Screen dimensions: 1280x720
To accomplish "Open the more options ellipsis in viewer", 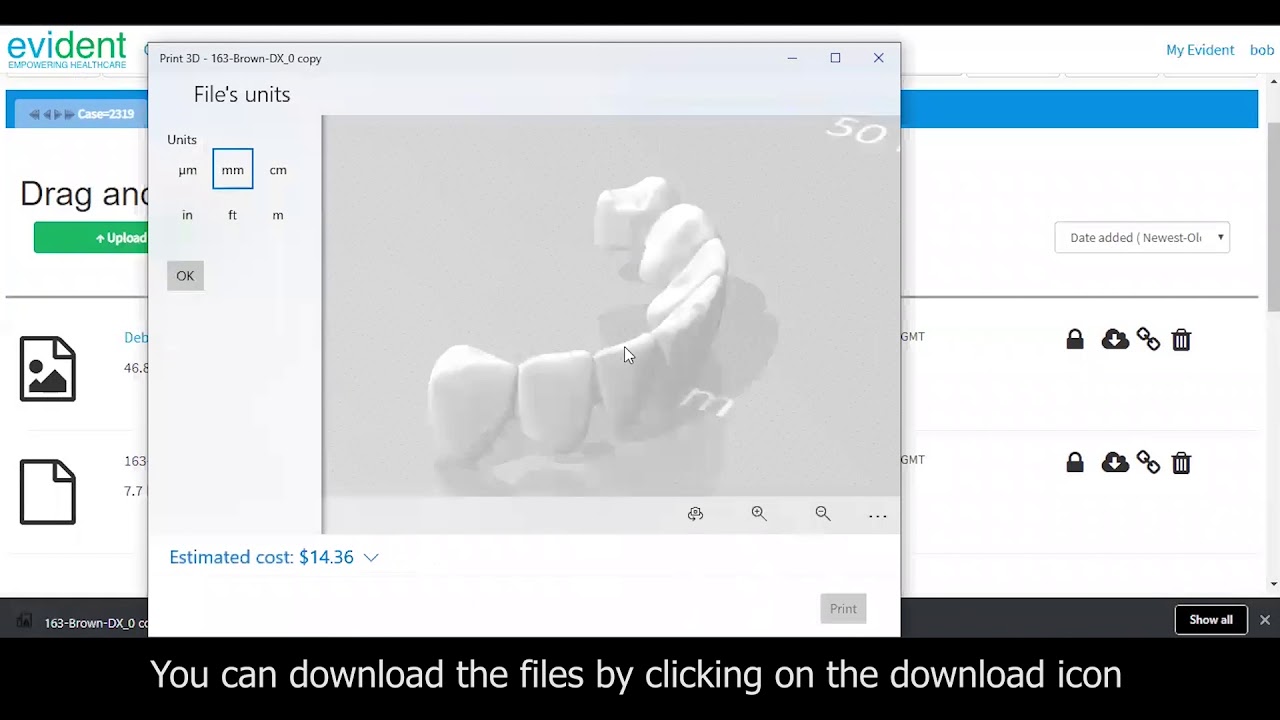I will pos(877,516).
